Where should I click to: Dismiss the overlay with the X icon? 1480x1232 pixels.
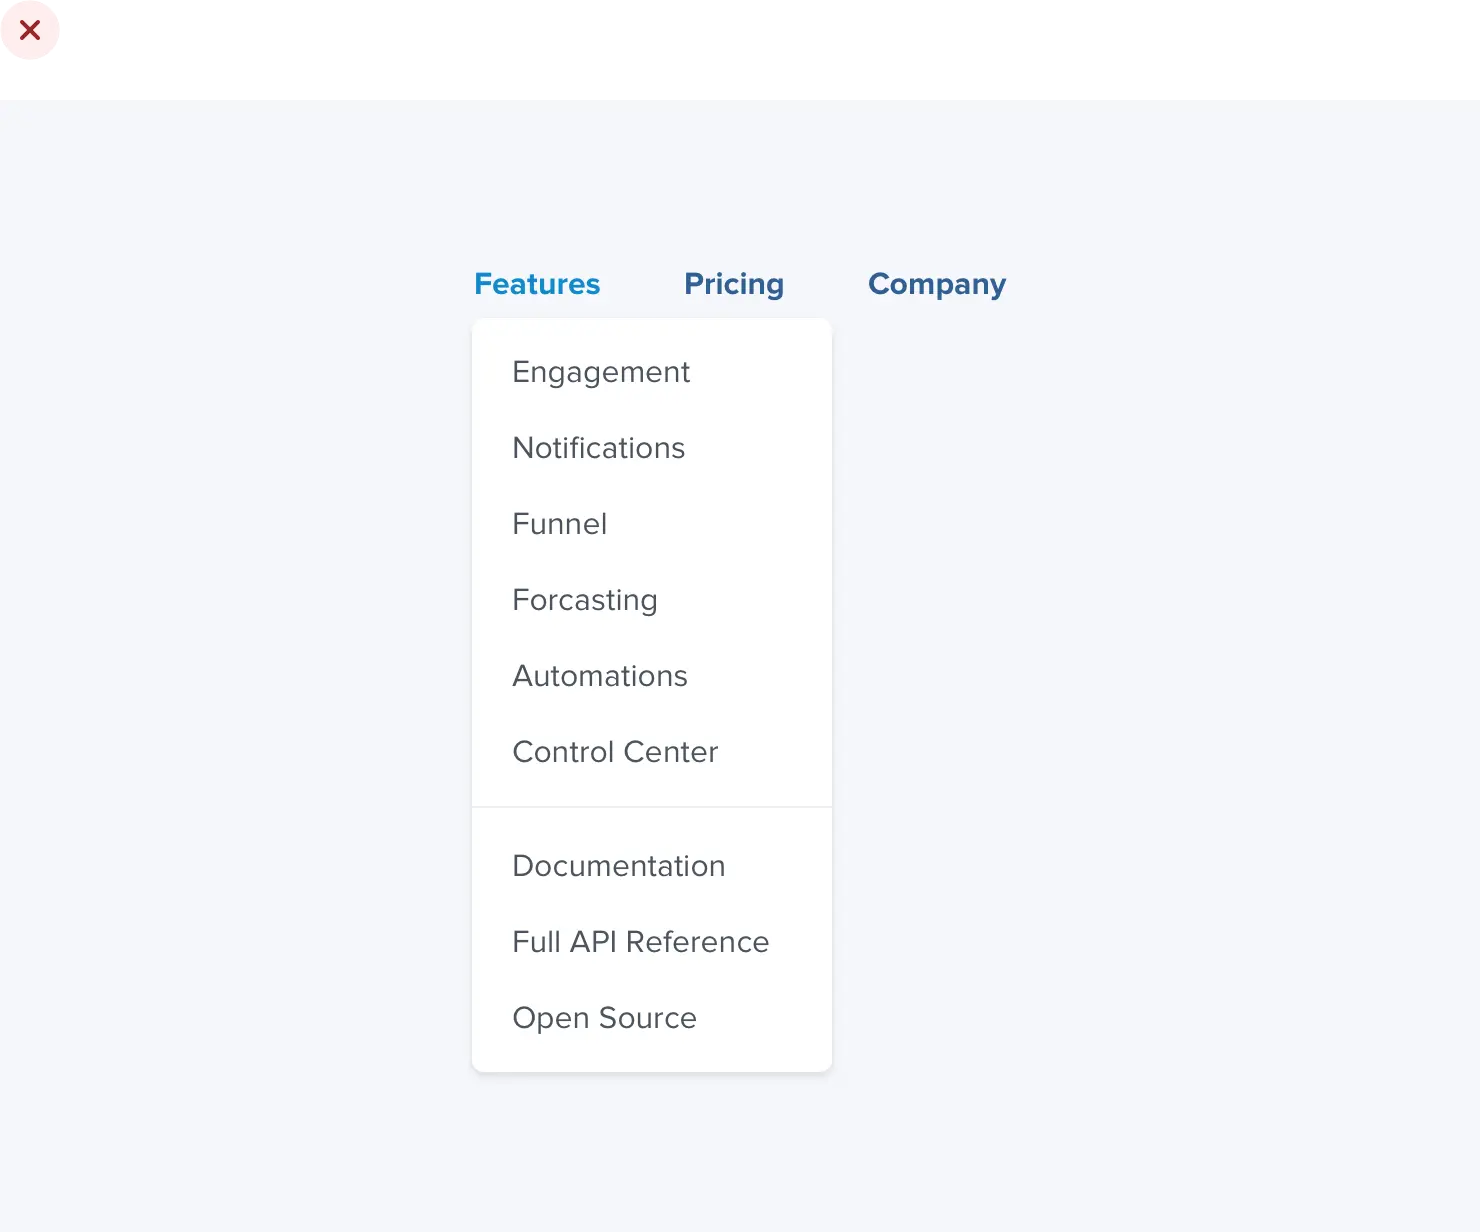click(x=30, y=31)
